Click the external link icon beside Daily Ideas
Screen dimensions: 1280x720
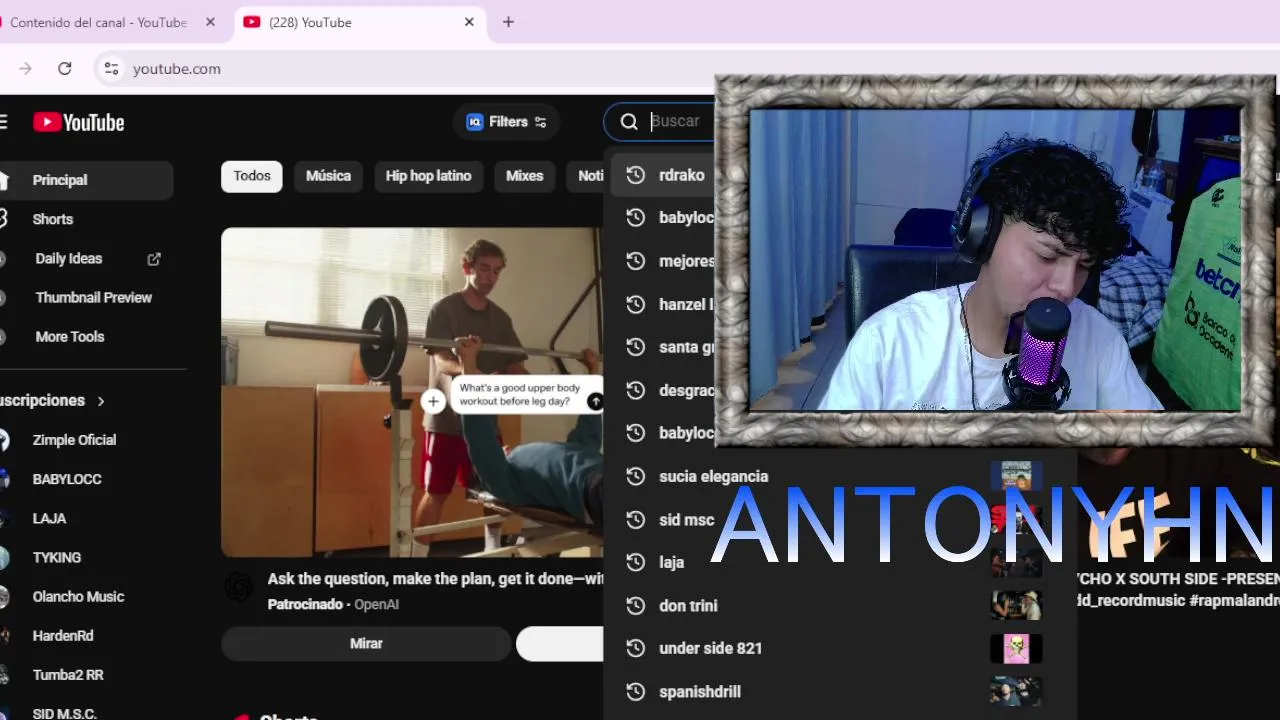154,258
